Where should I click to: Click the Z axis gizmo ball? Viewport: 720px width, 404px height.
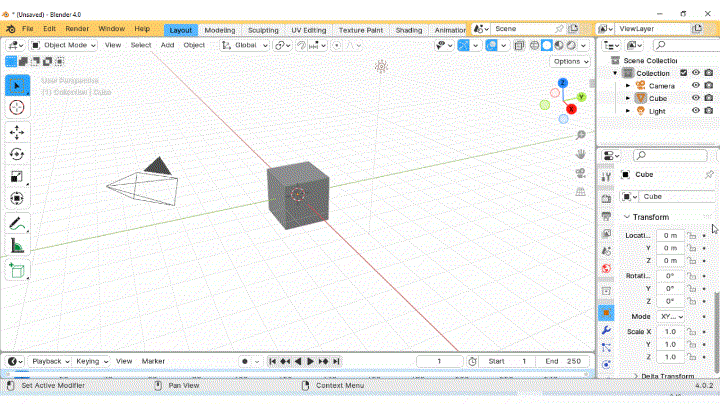click(562, 83)
